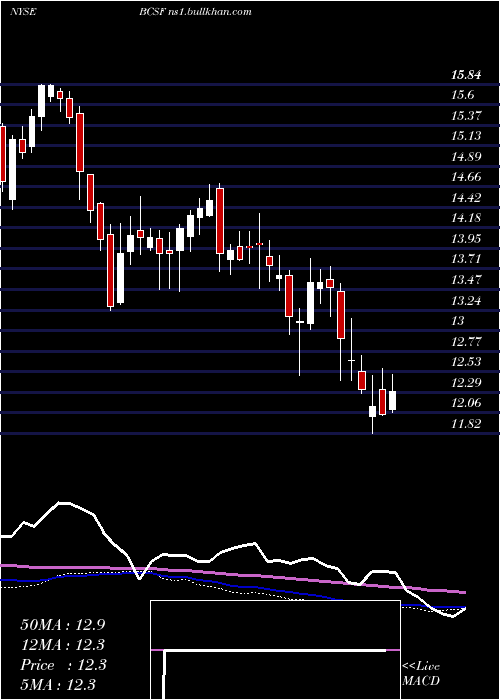Viewport: 500px width, 700px height.
Task: Click the 12.29 price axis label
Action: click(466, 383)
